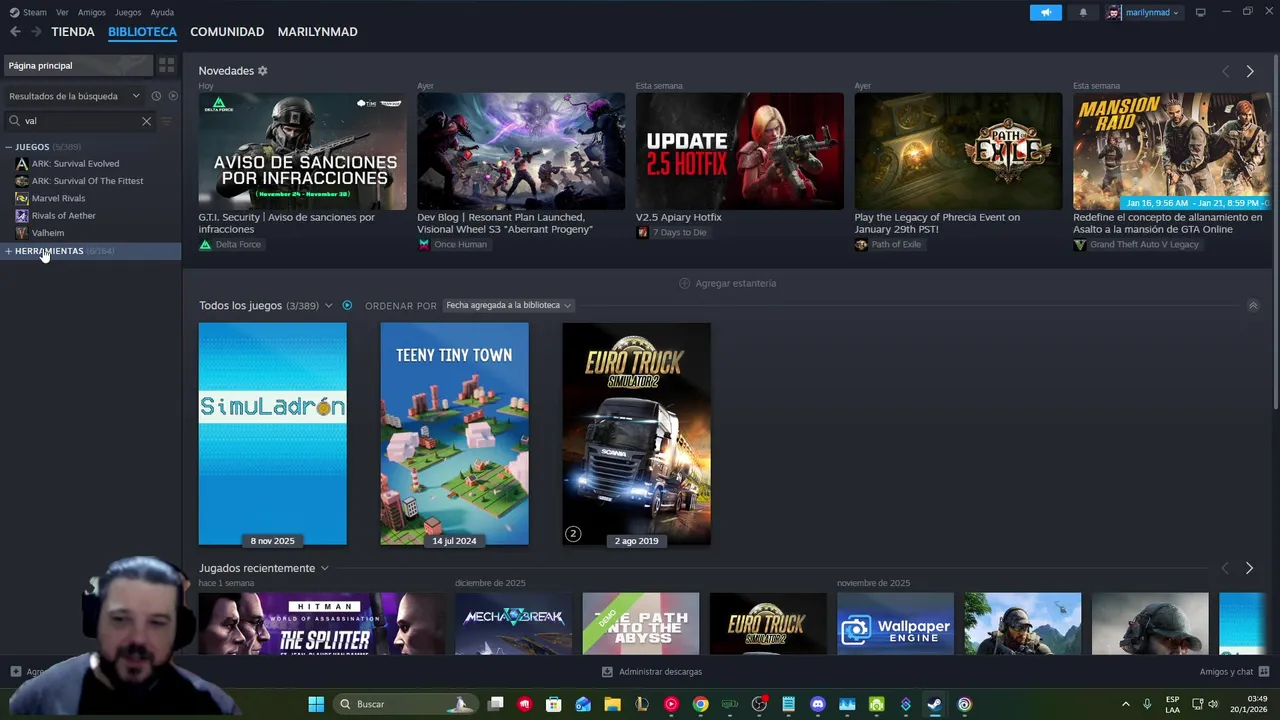Screen dimensions: 1280x720
Task: Show ready-to-play games filter icon
Action: 173,96
